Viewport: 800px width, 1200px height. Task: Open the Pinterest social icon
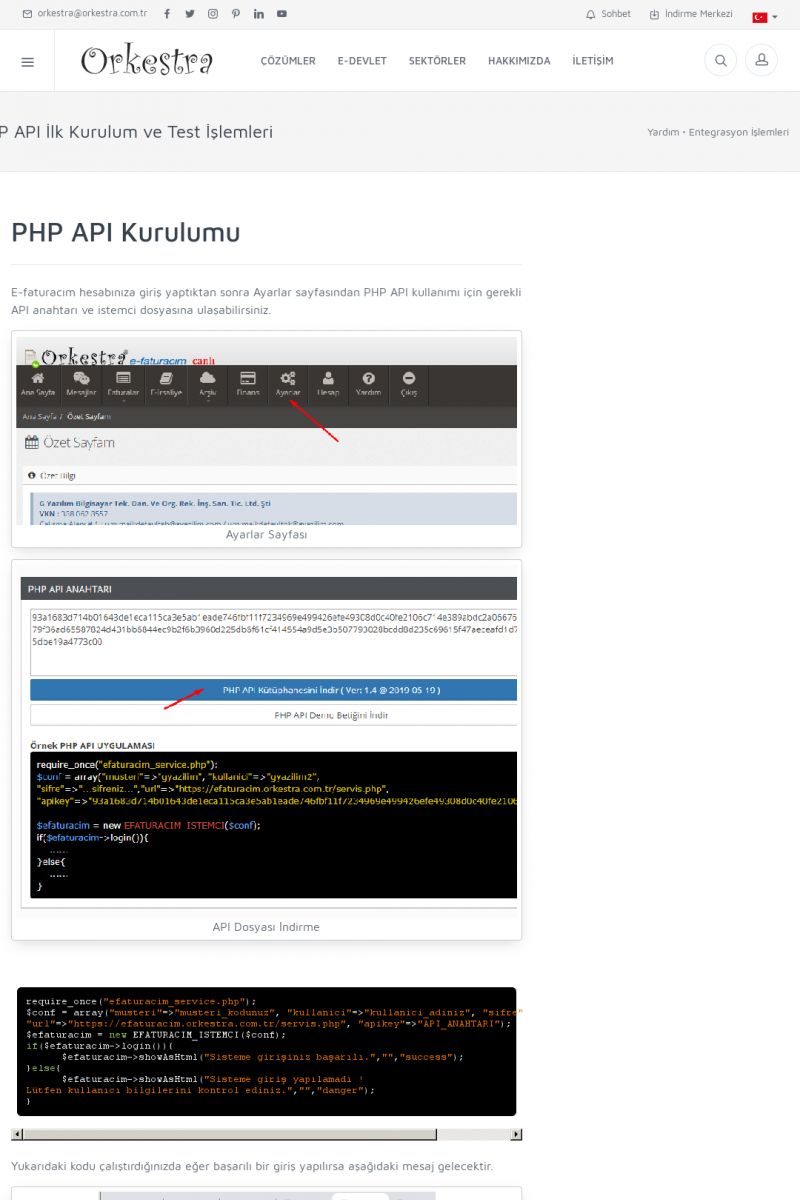pos(236,14)
